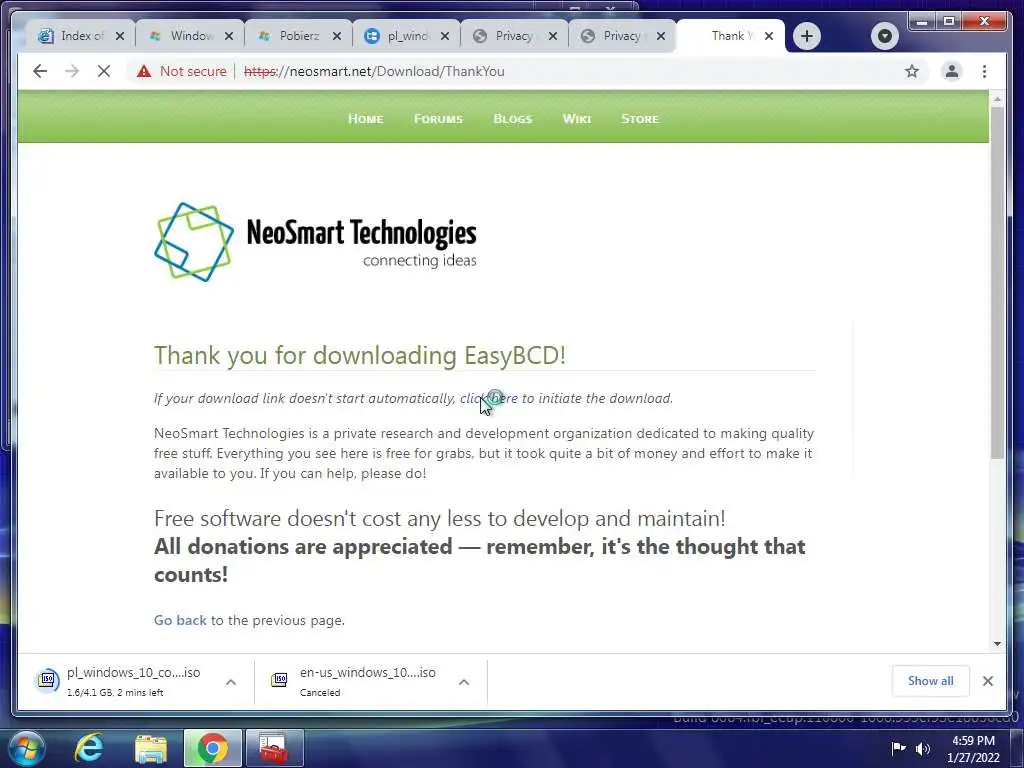Click the scrollbar down arrow
Viewport: 1024px width, 768px height.
coord(997,644)
